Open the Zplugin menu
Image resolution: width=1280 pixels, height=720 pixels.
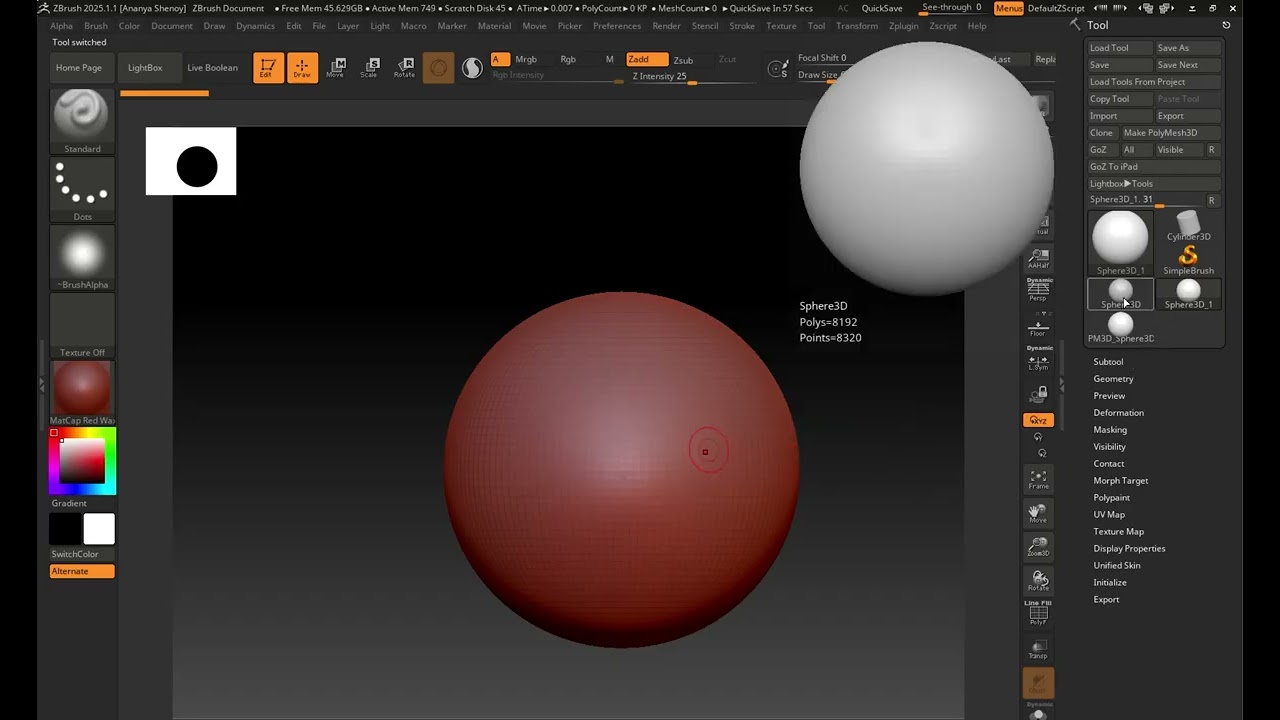pos(903,26)
